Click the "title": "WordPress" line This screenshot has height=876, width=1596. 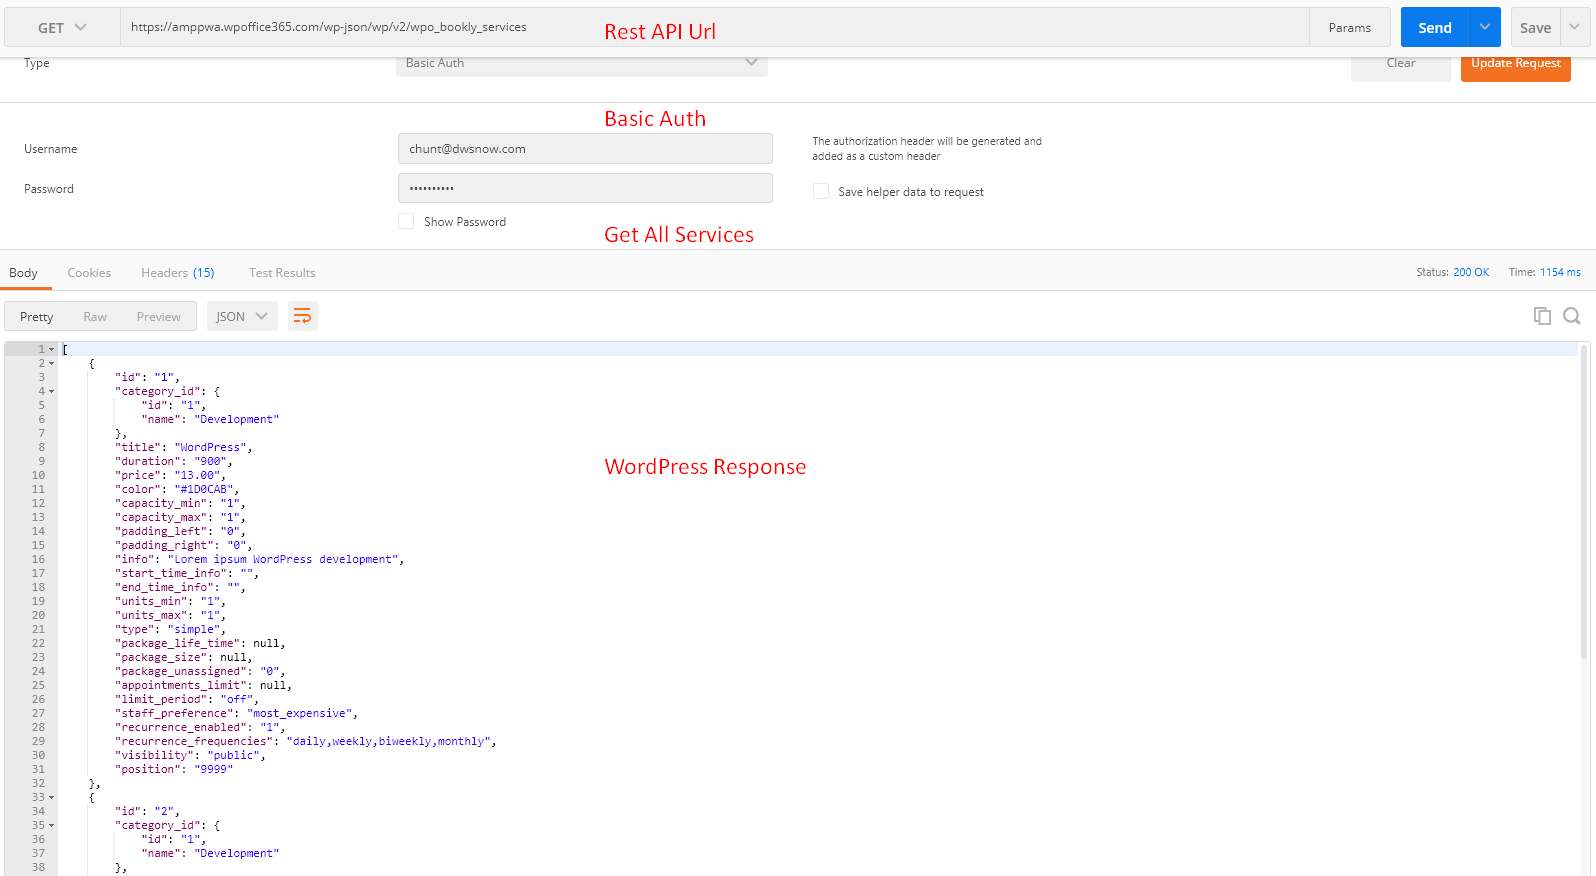(x=184, y=447)
